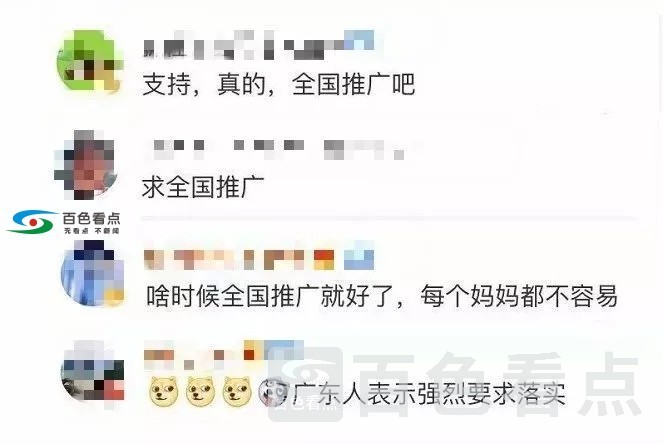
Task: Open the green avatar of first commenter
Action: pos(90,61)
